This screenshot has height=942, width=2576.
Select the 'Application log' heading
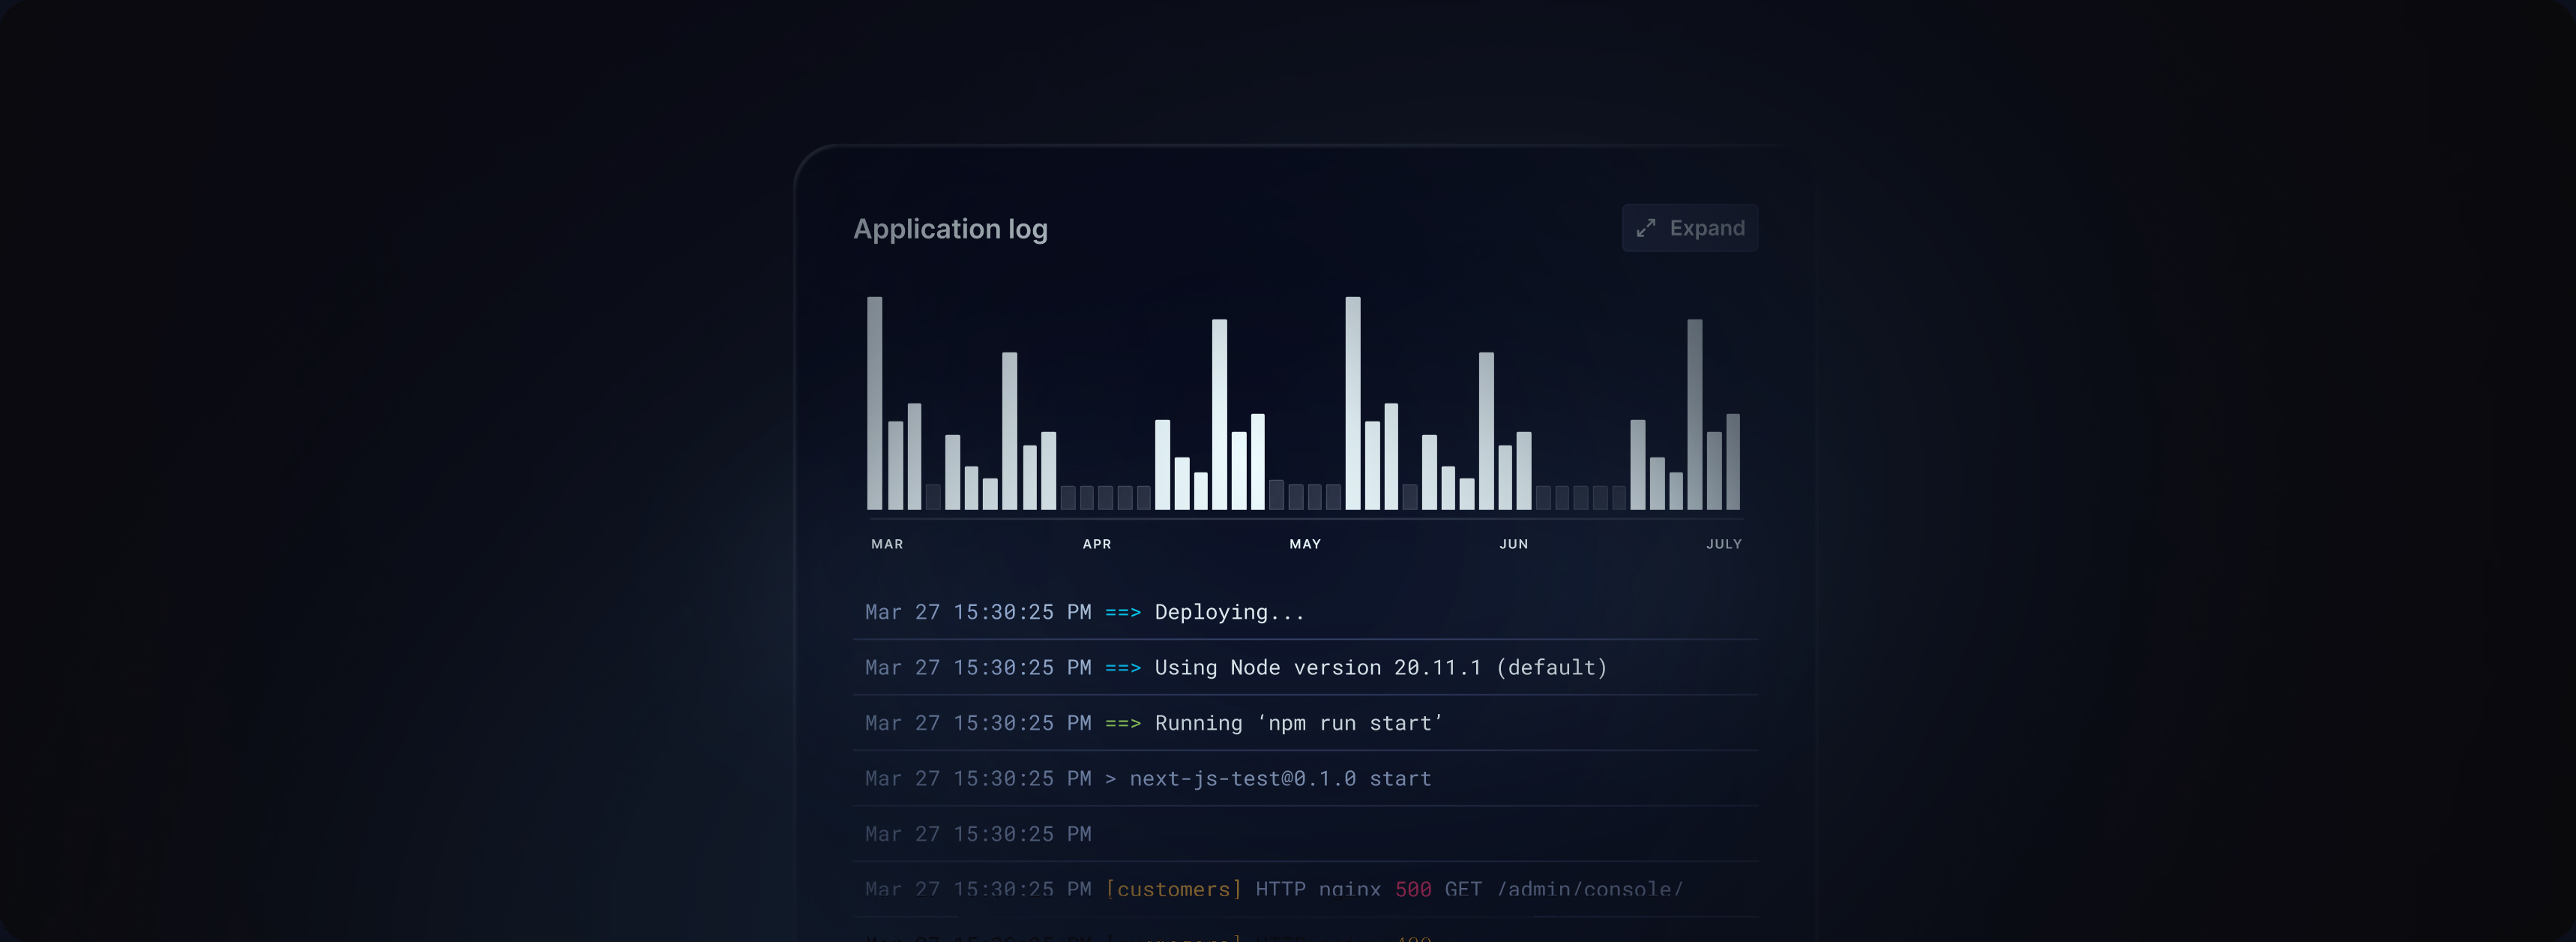point(950,229)
